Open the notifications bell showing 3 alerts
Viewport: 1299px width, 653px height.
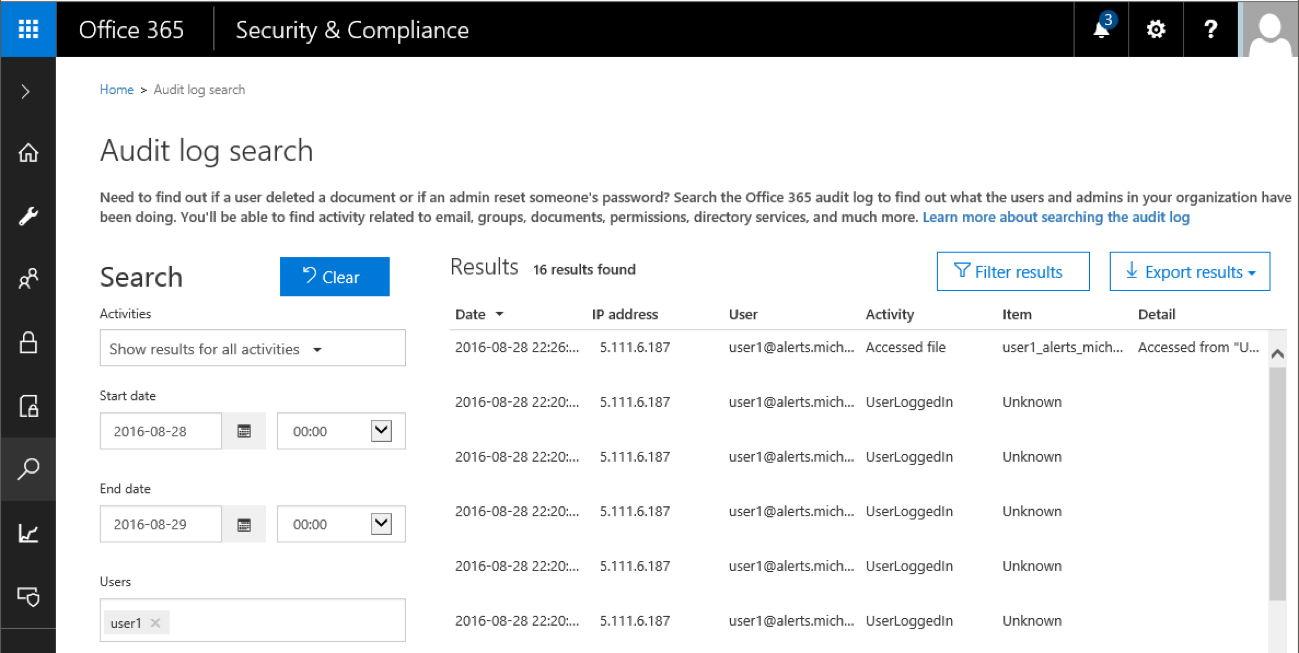point(1100,29)
